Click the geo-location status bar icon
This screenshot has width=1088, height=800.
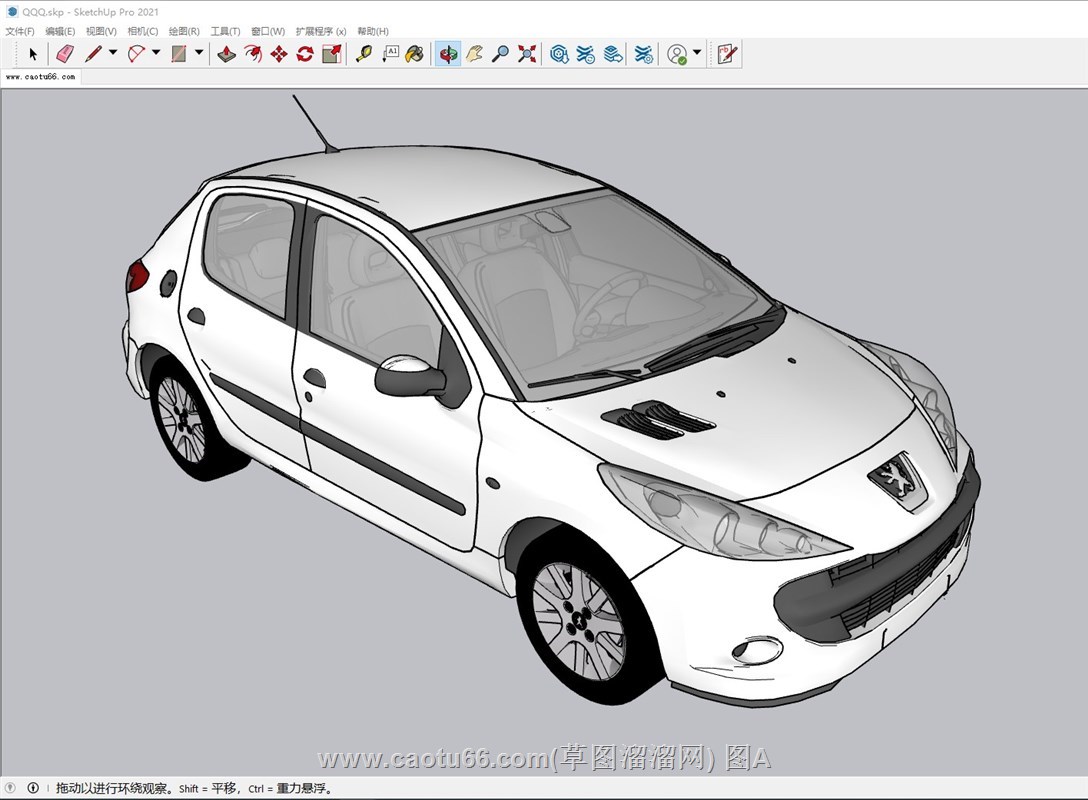[x=12, y=788]
